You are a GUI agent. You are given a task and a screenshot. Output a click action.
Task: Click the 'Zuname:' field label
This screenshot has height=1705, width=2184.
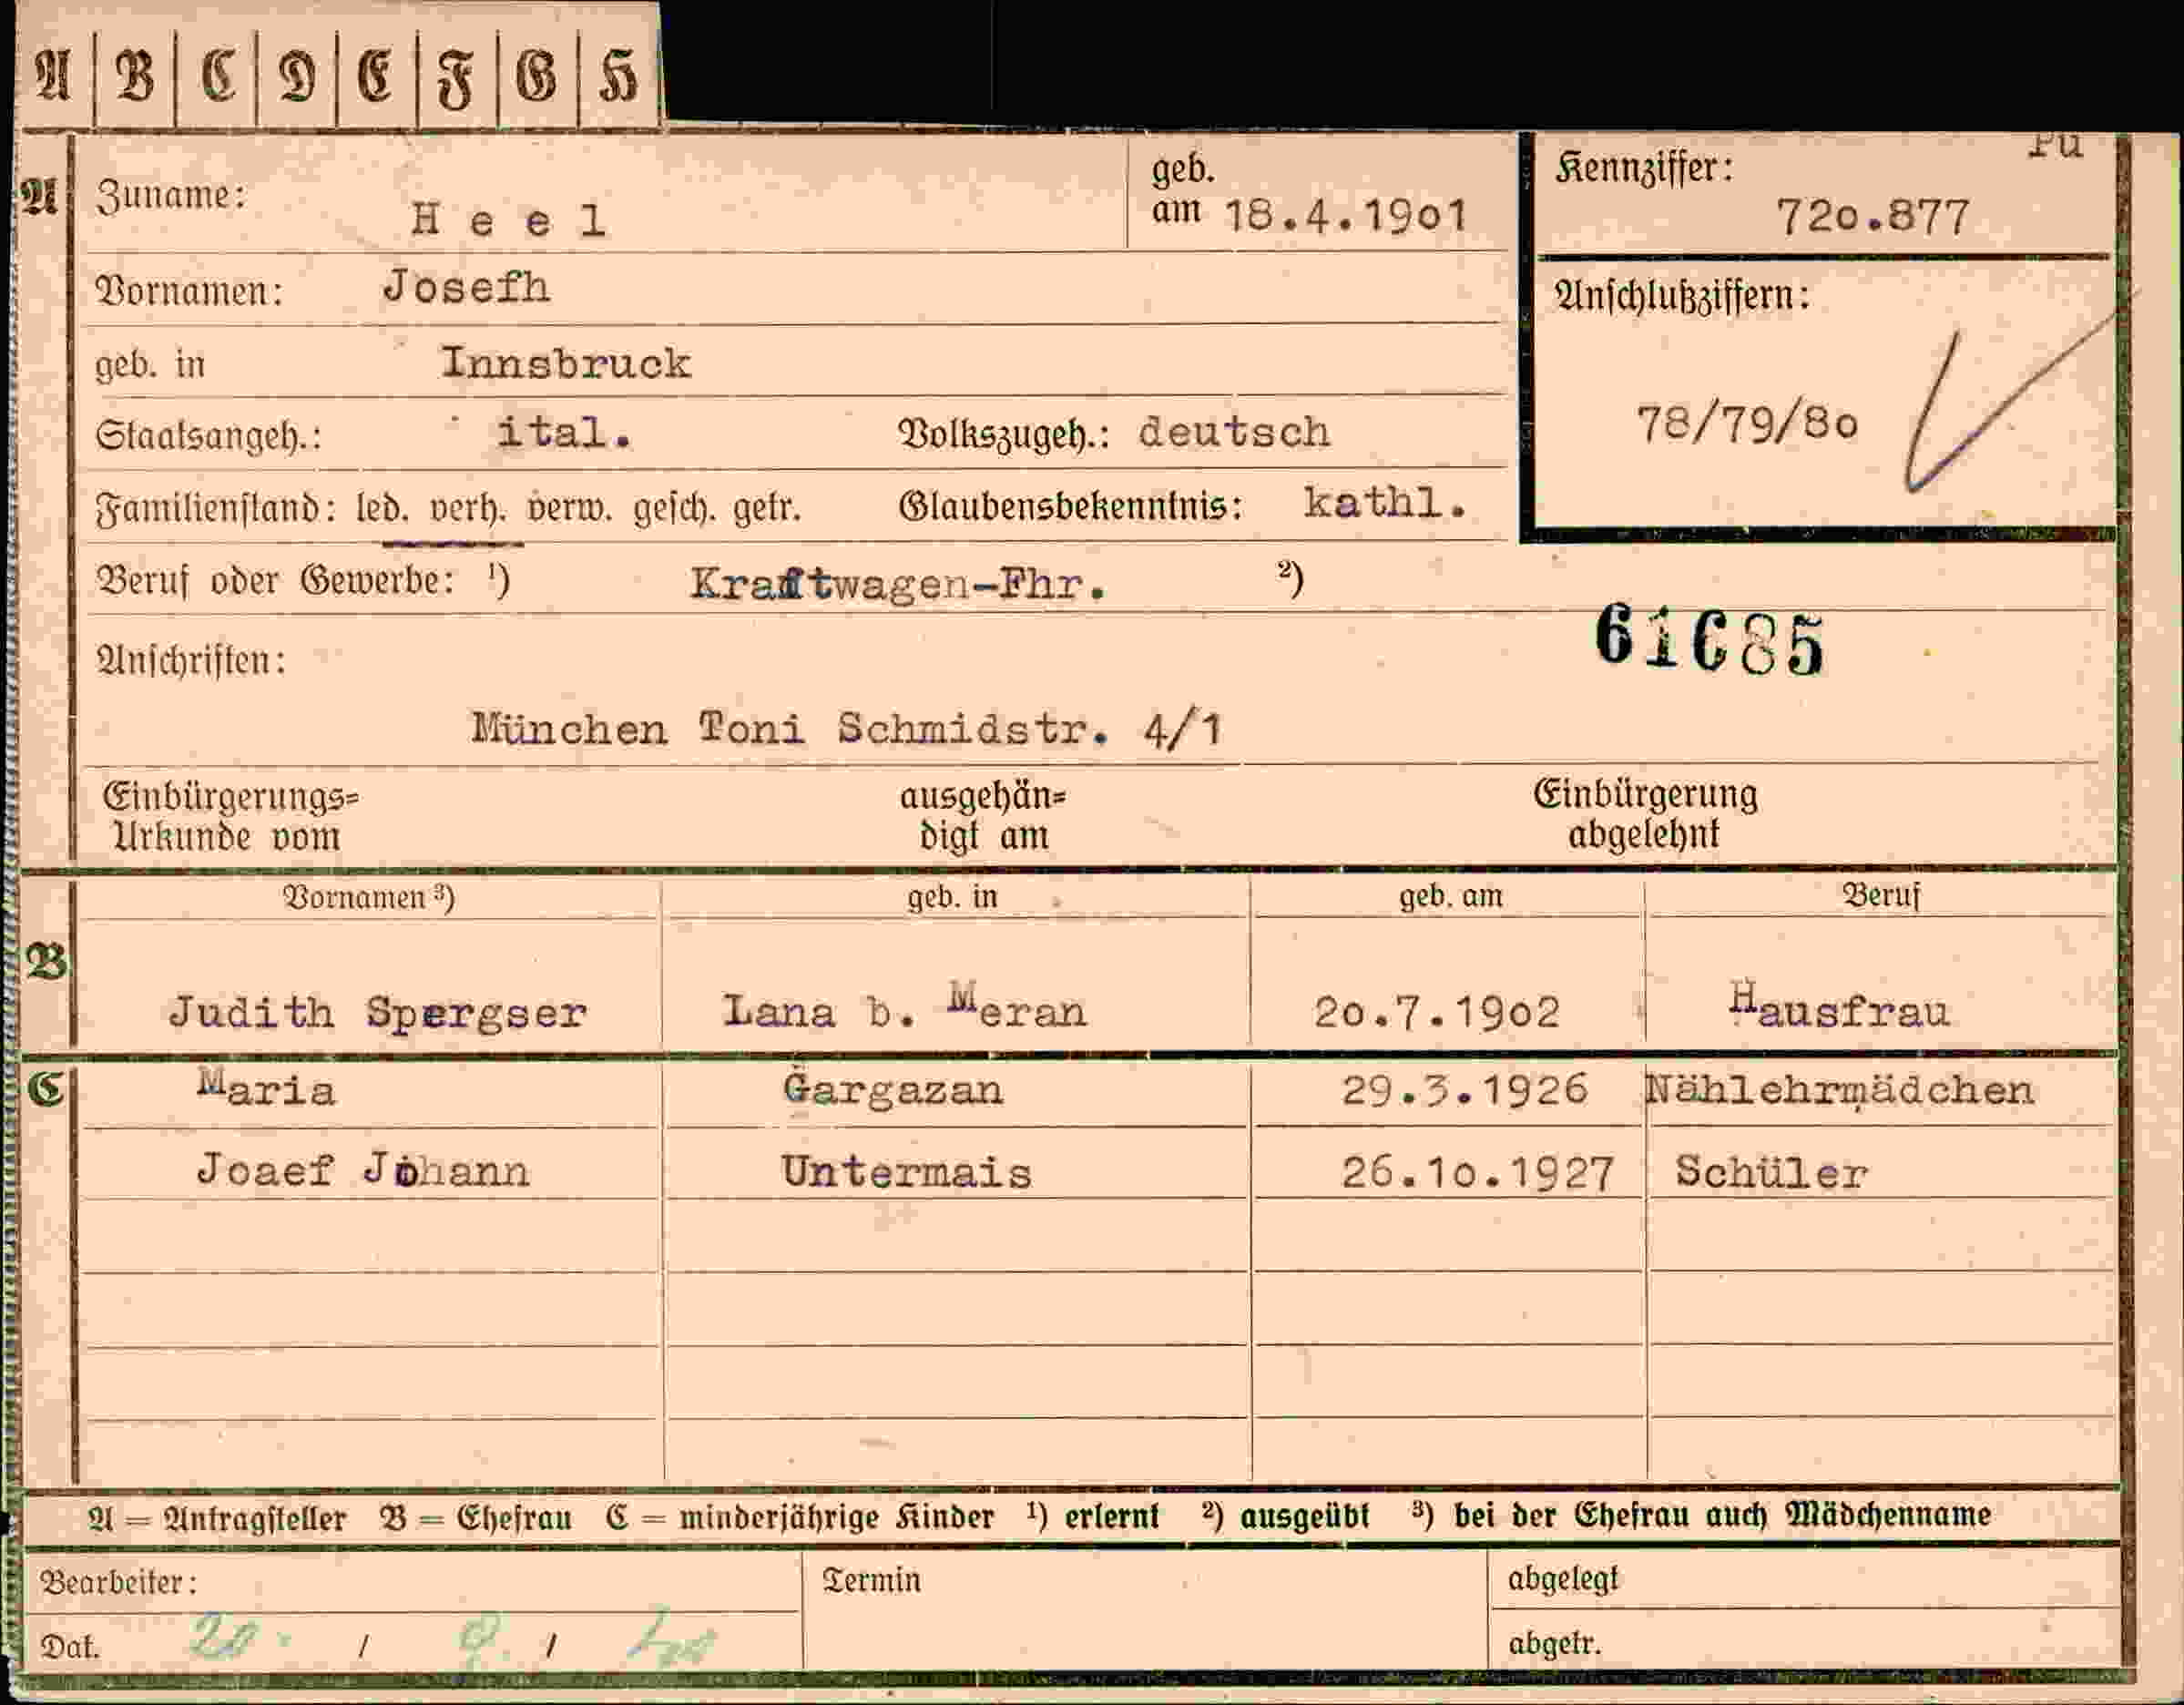[x=171, y=196]
